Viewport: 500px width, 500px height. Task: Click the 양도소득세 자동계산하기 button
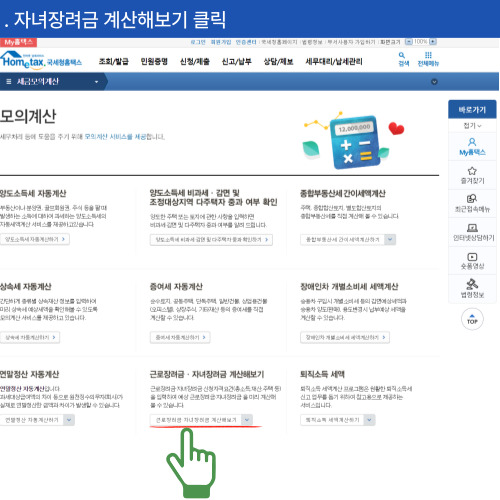tap(35, 239)
